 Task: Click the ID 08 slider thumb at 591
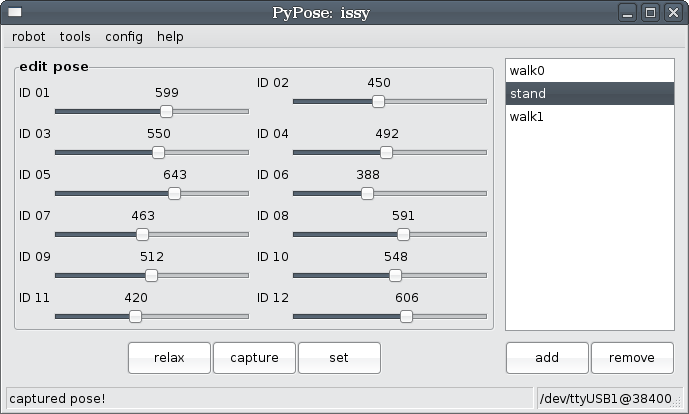coord(403,234)
